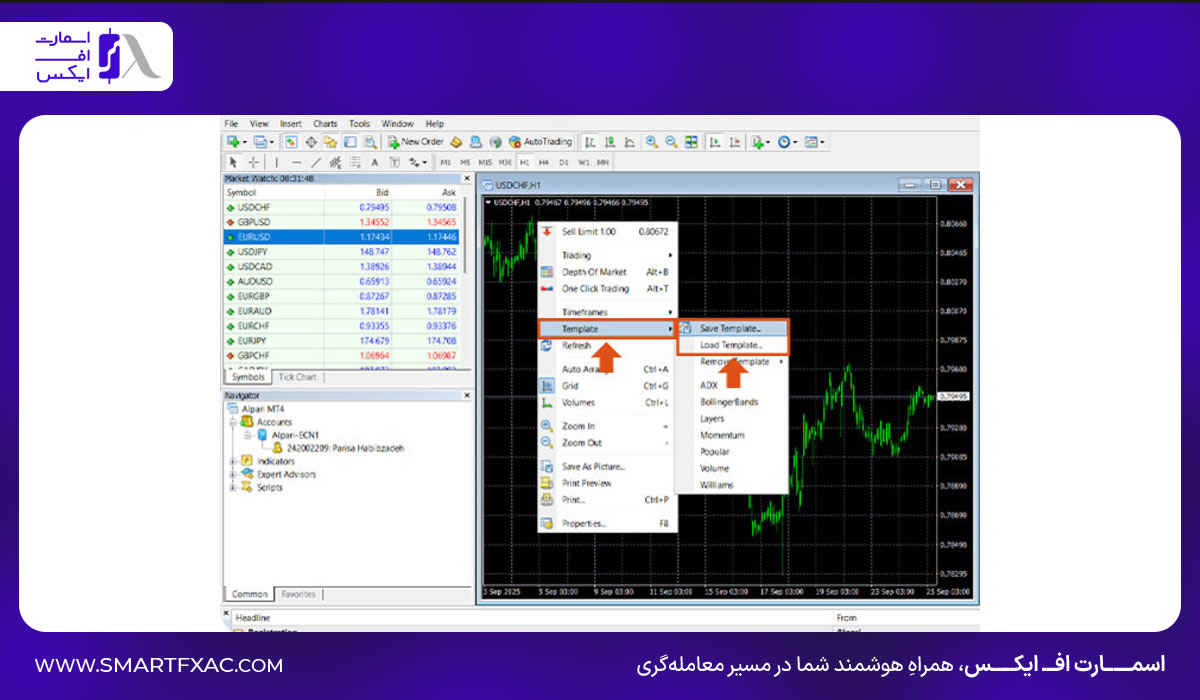Expand the Indicators node in Navigator
1200x700 pixels.
tap(233, 462)
